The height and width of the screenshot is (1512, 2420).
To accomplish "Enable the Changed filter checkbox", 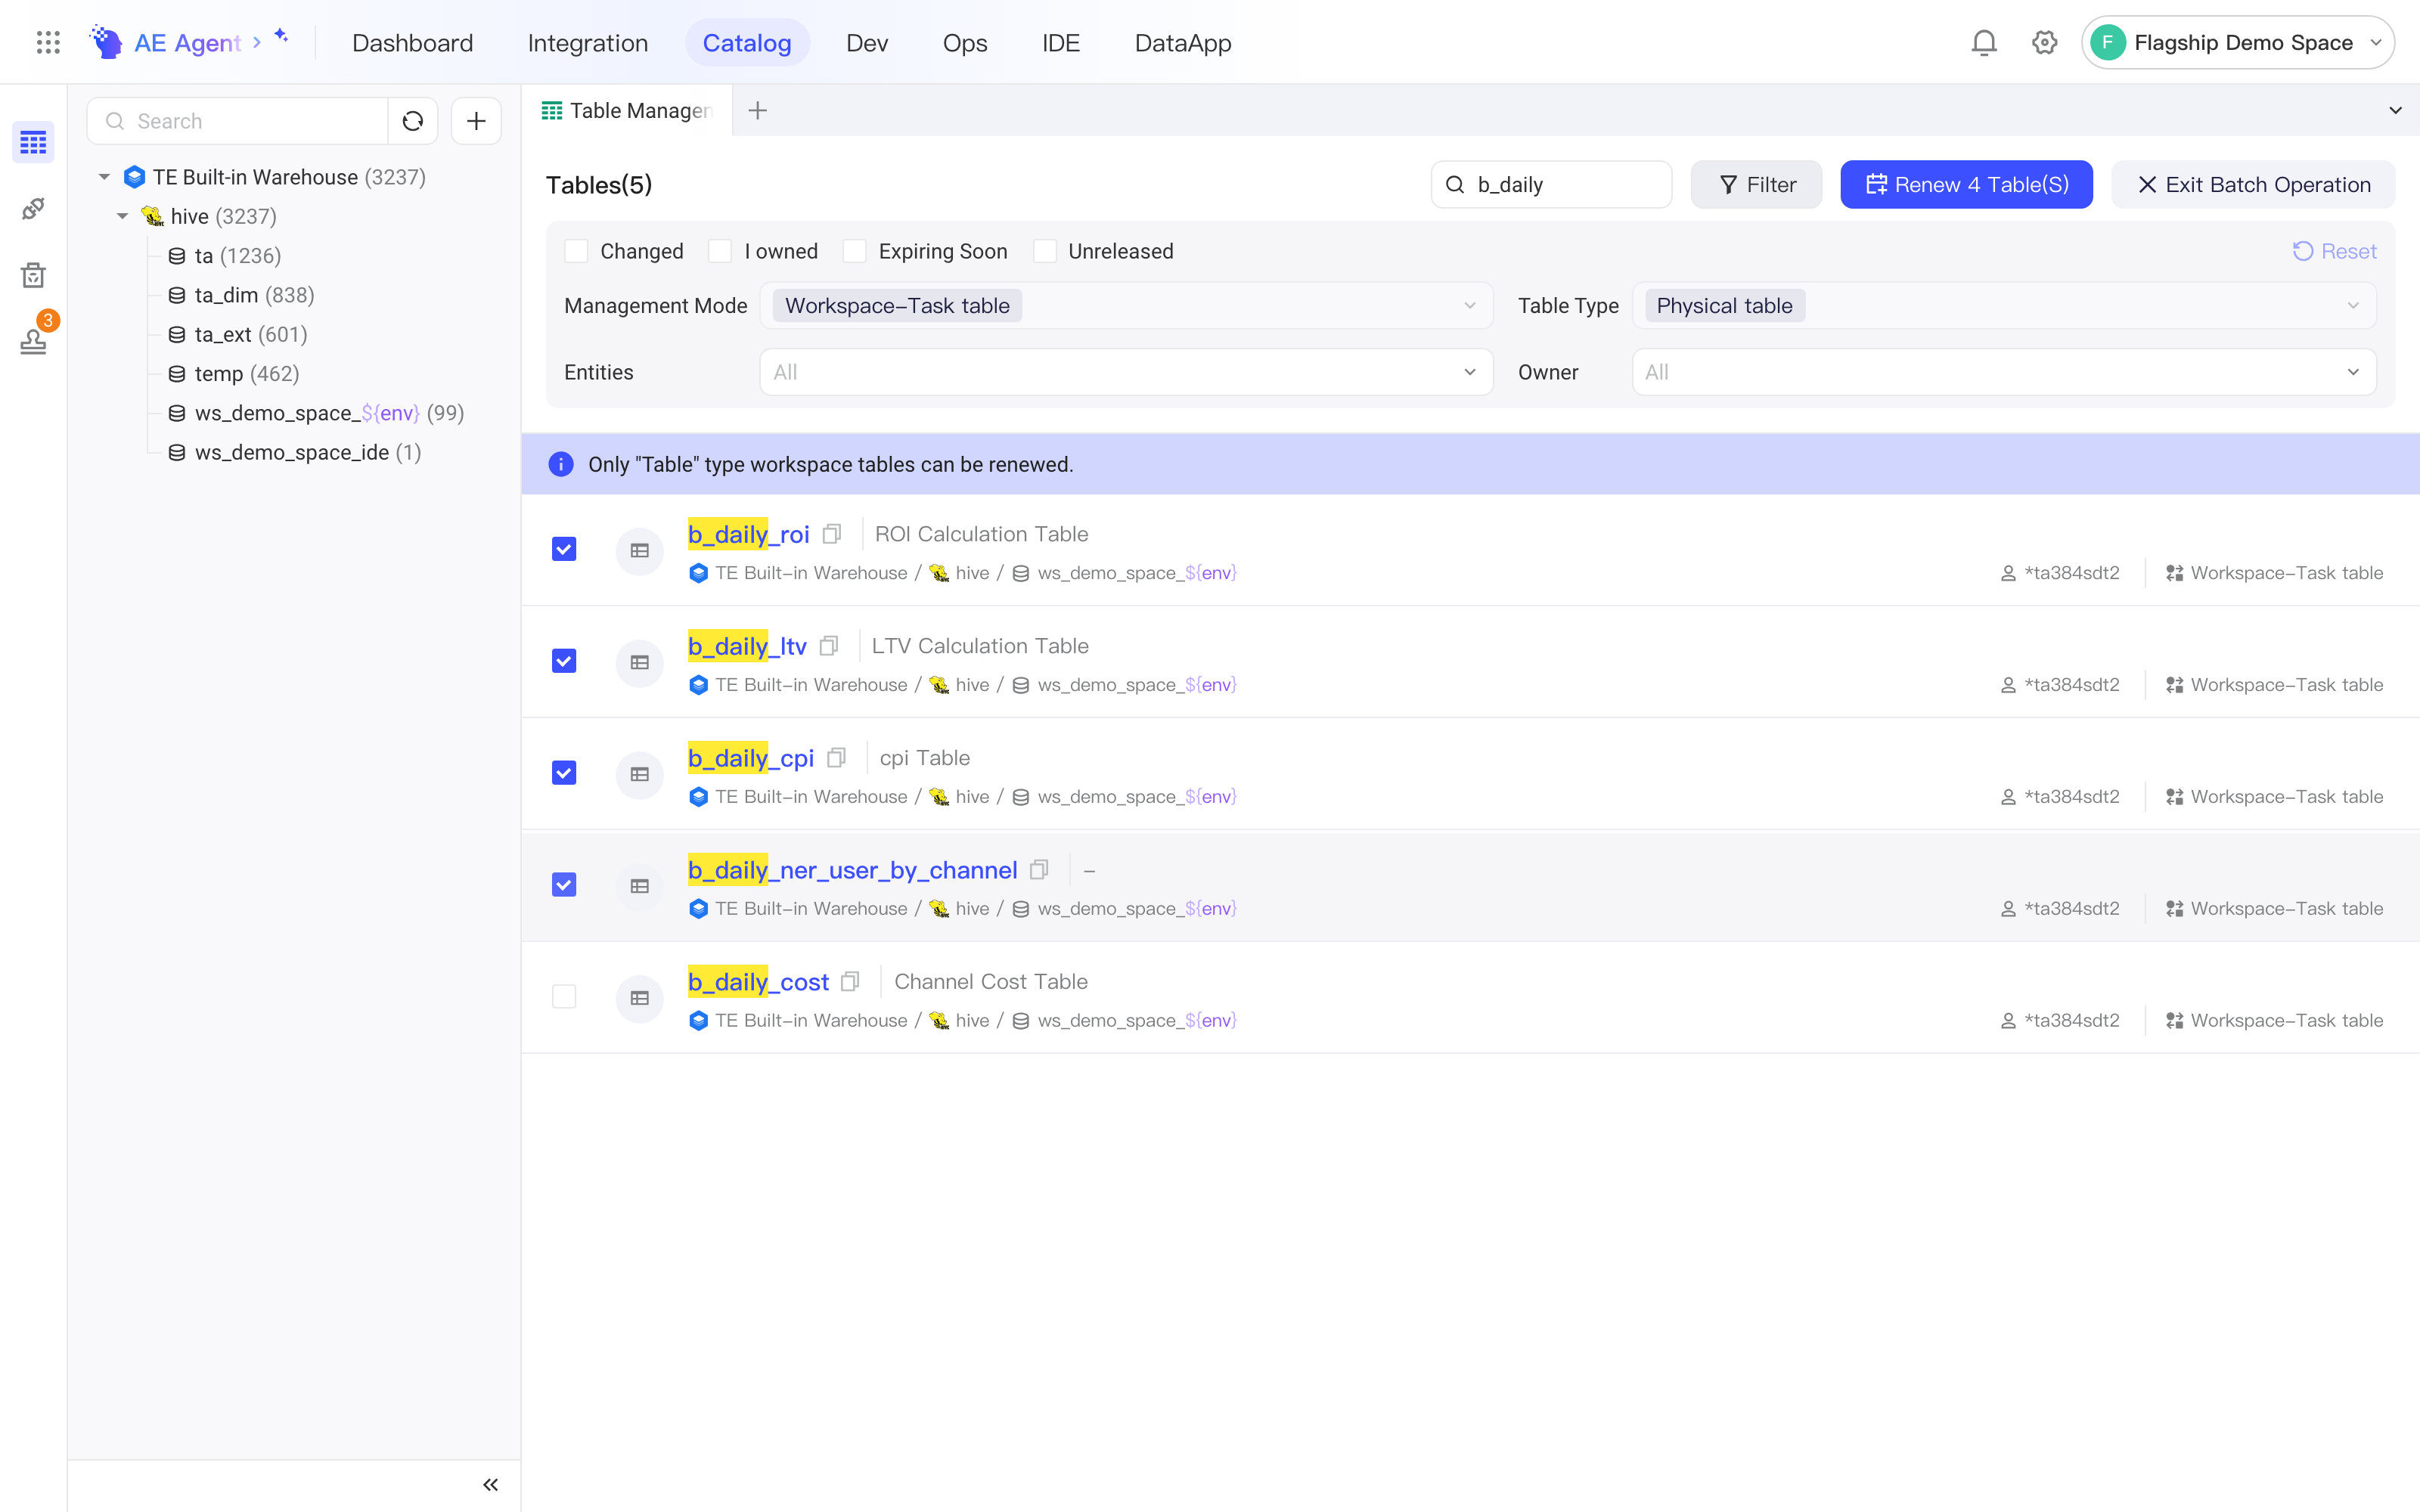I will pos(576,251).
